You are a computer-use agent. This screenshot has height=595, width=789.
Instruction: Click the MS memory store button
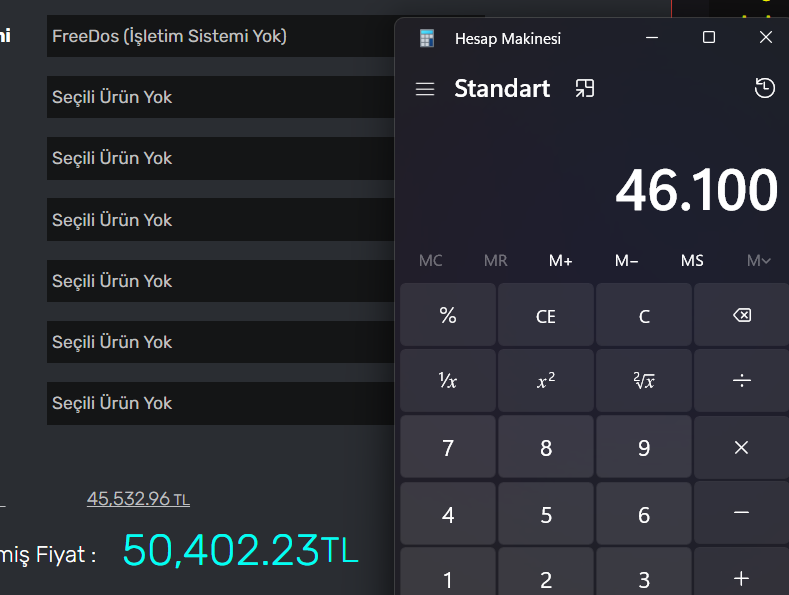tap(692, 261)
